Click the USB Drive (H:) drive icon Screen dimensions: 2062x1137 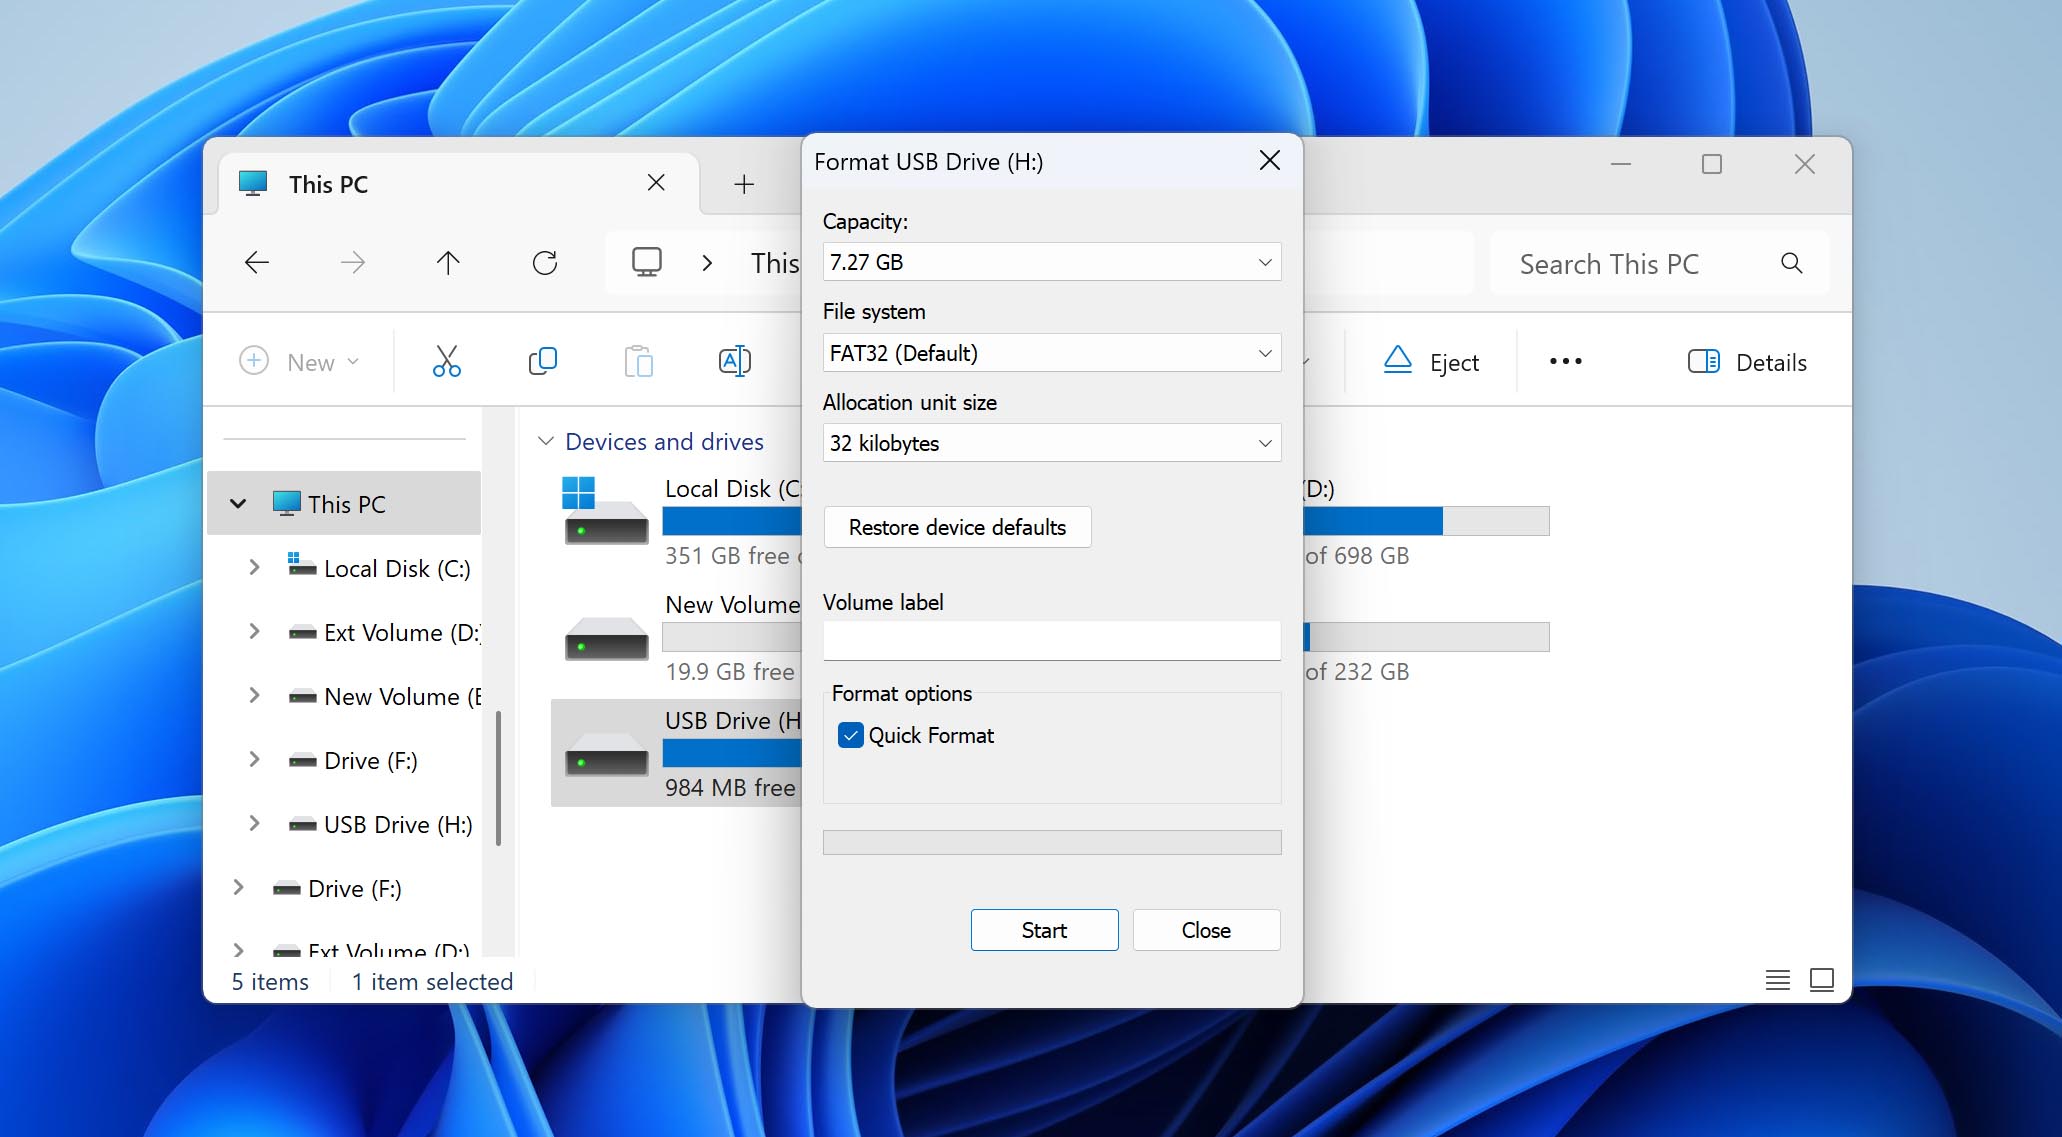[x=606, y=755]
